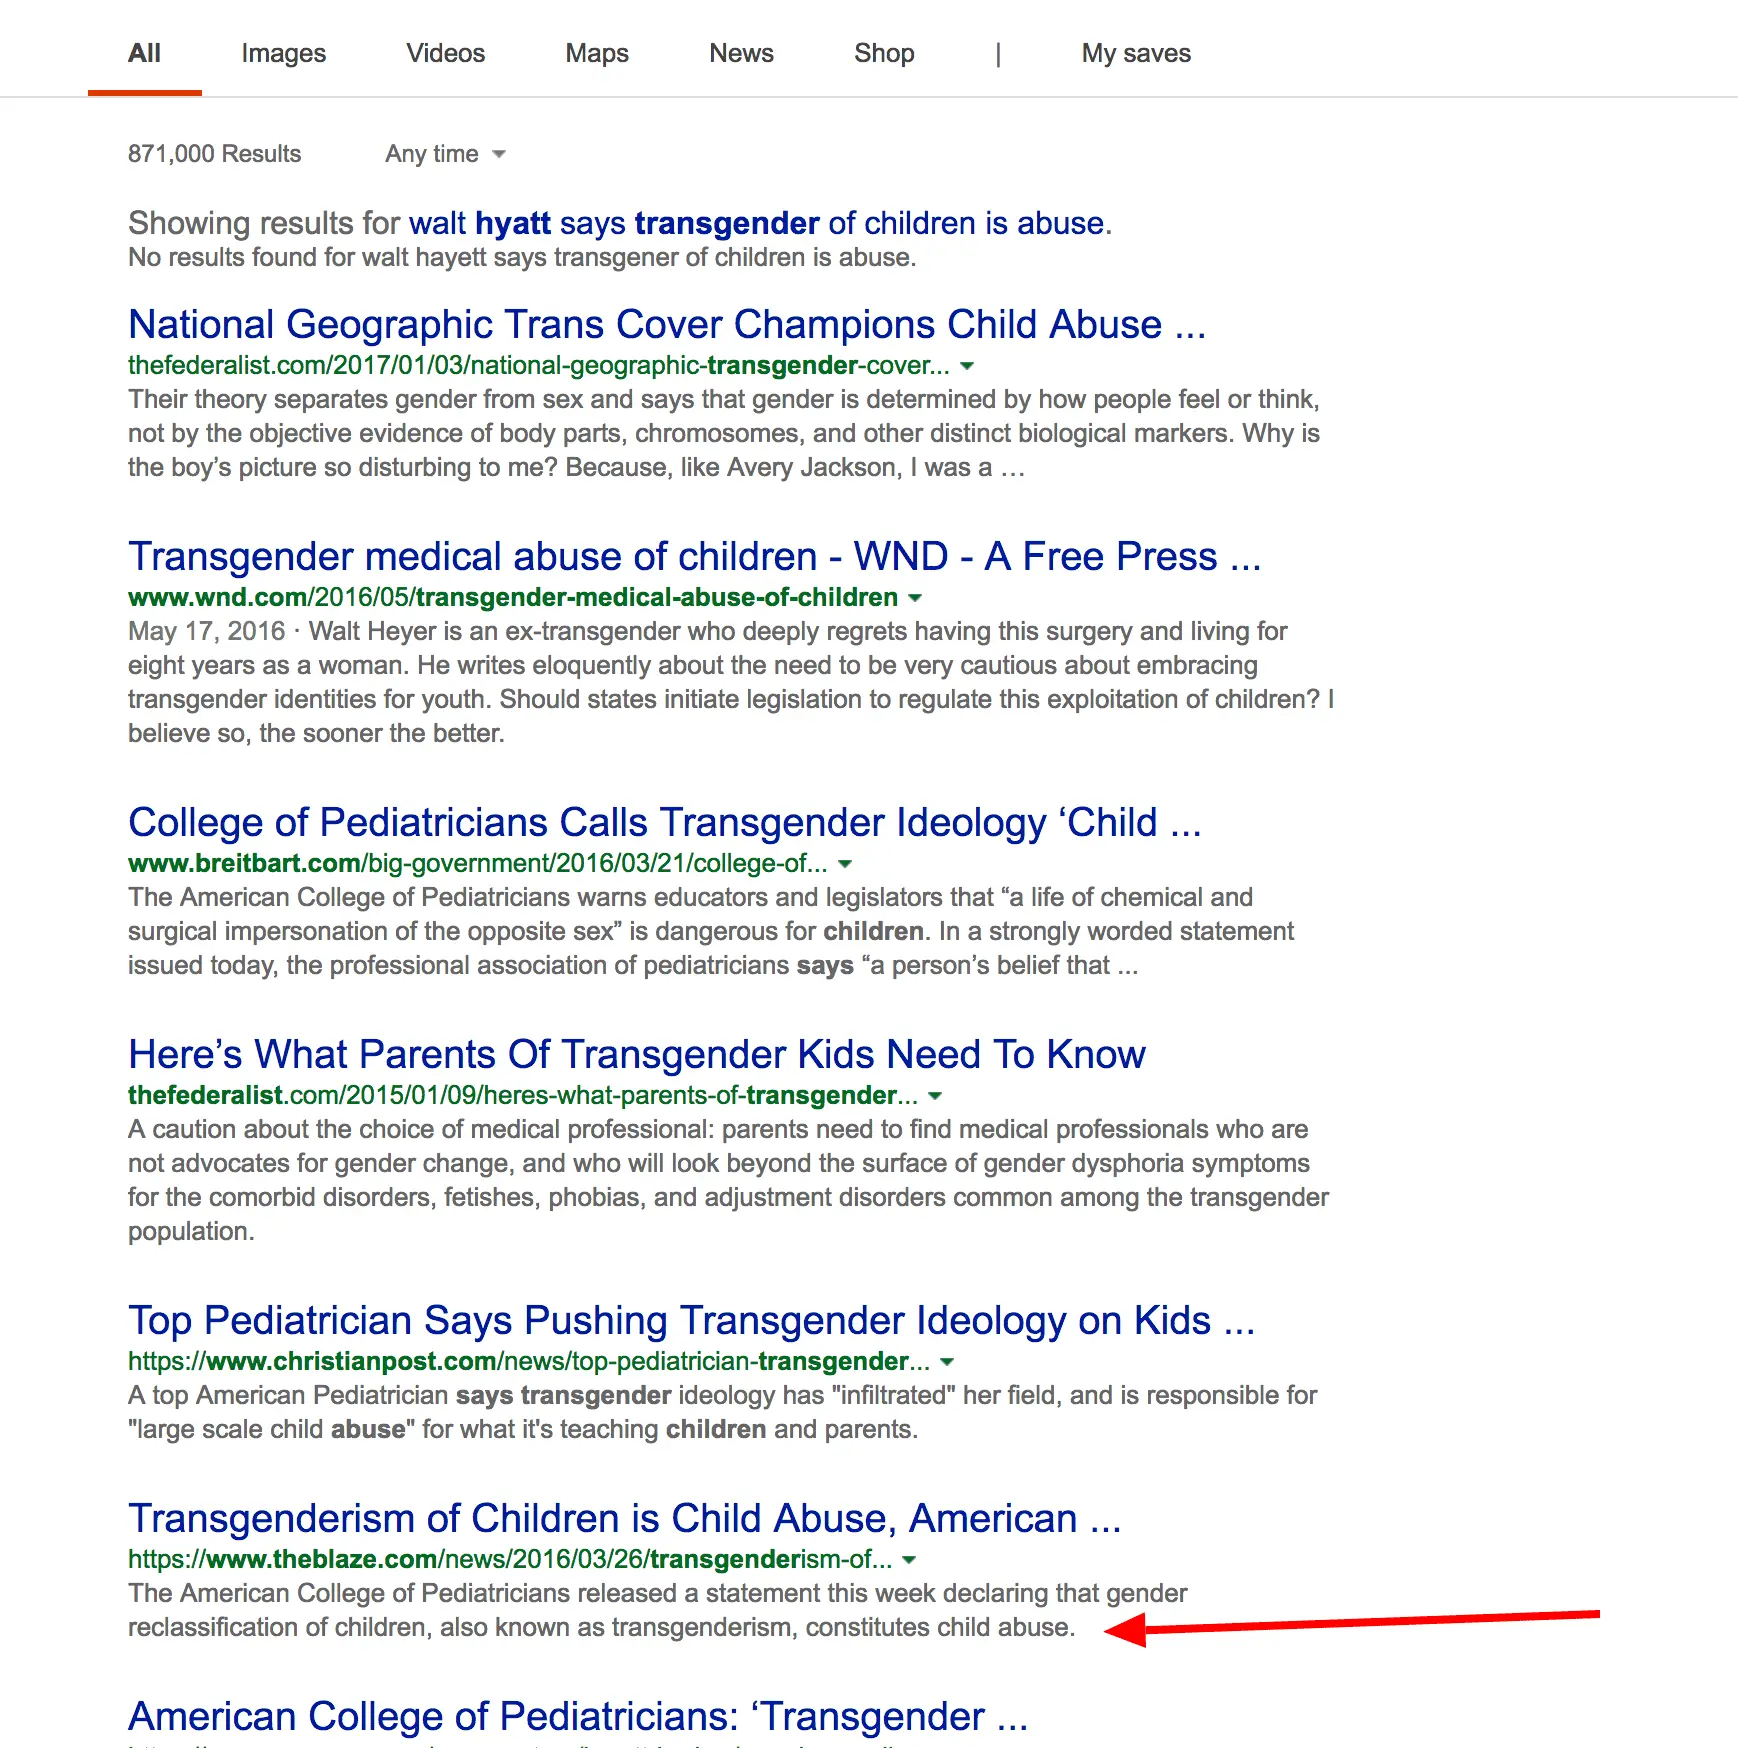
Task: Expand the dropdown arrow next to theblaze.com URL
Action: pyautogui.click(x=909, y=1560)
